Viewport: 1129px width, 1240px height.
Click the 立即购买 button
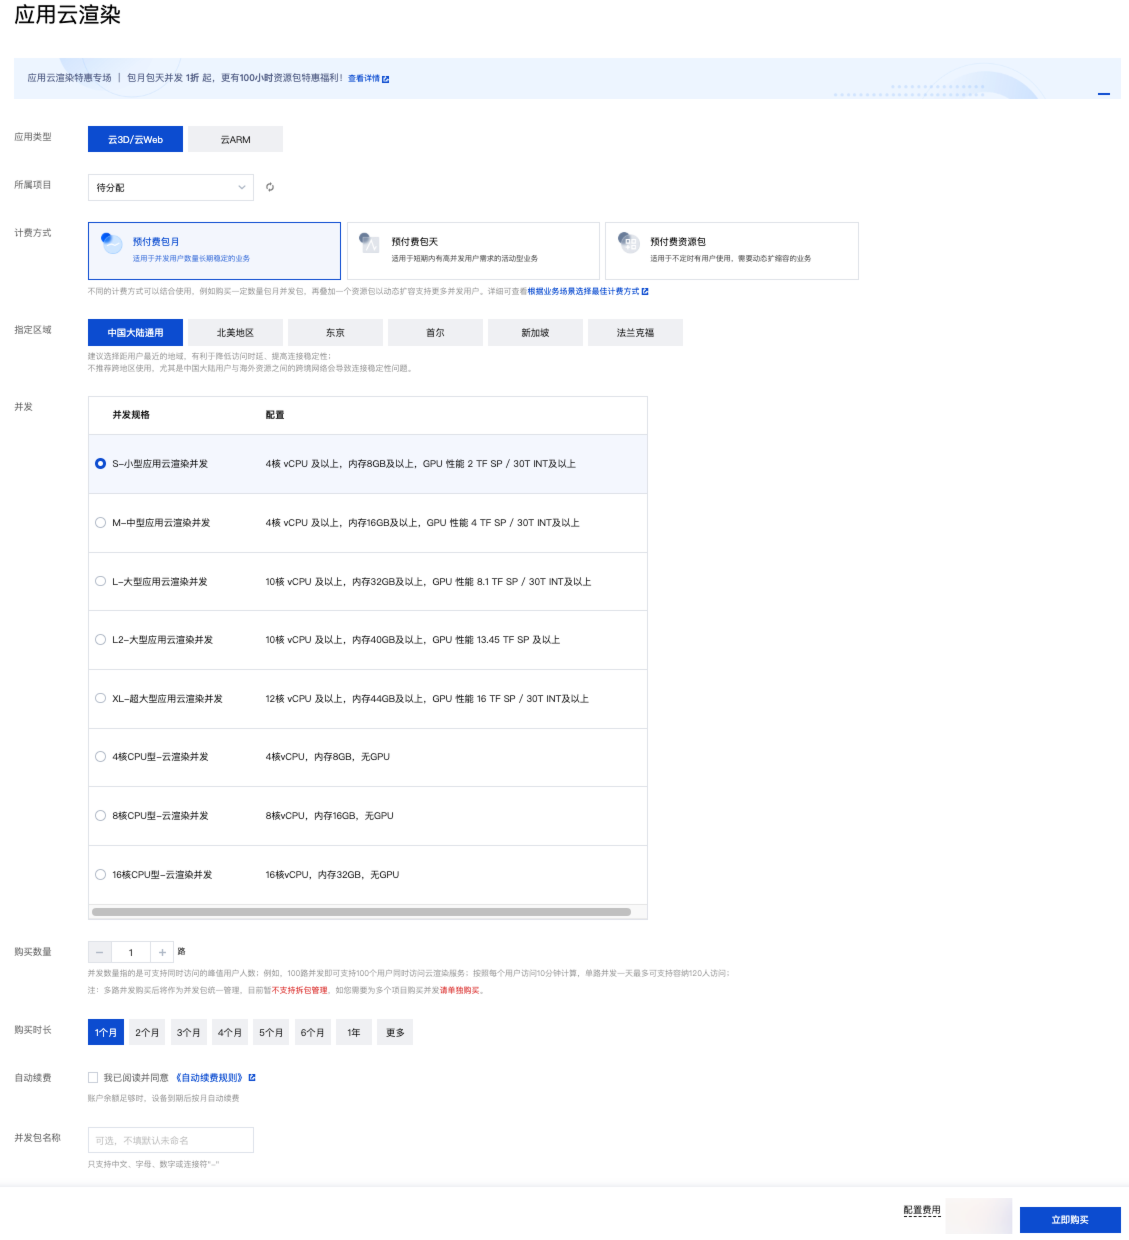click(1070, 1219)
